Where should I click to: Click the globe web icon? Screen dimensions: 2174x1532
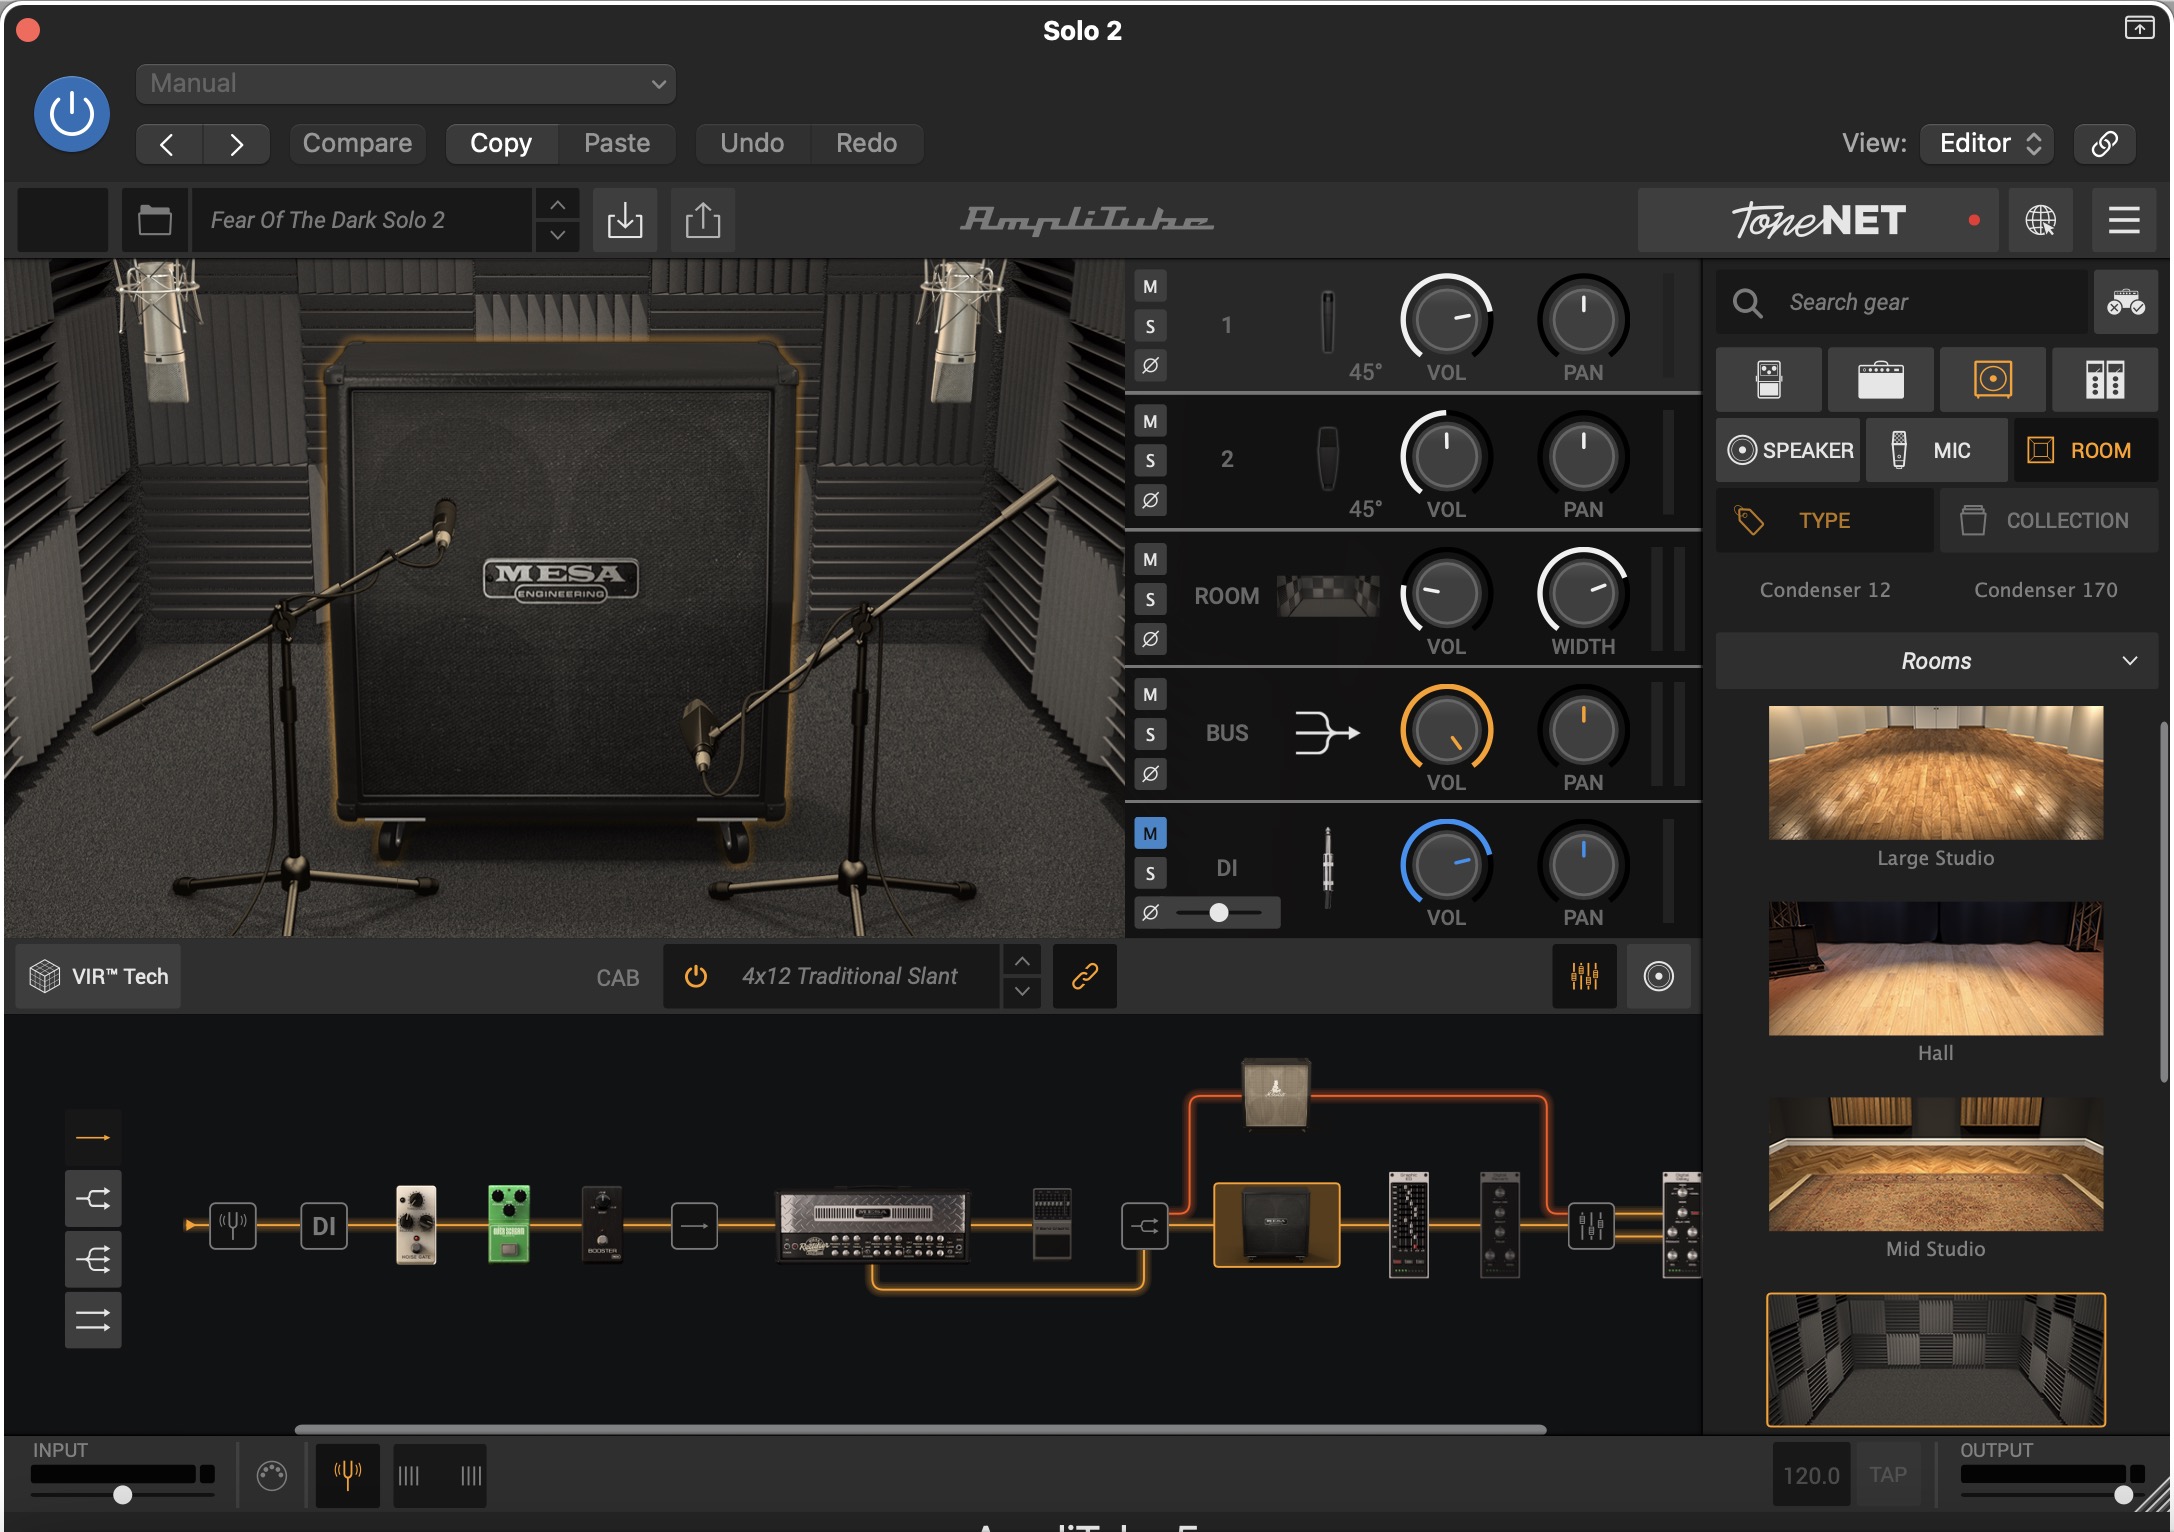point(2040,220)
